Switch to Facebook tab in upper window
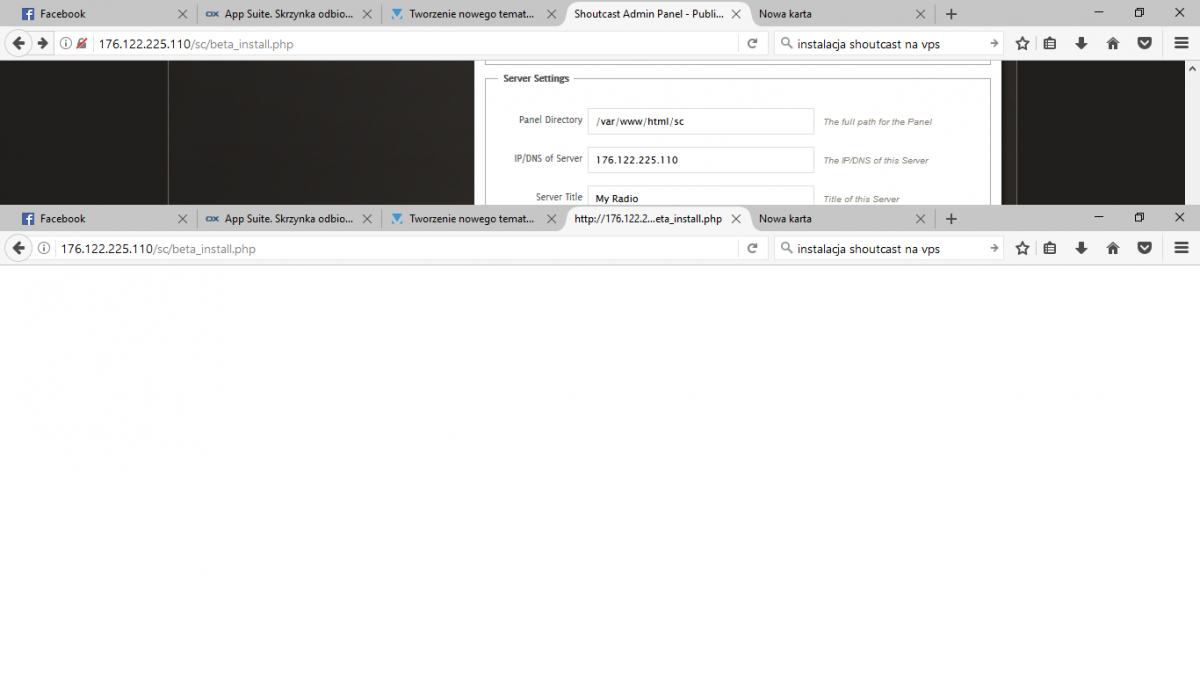Image resolution: width=1200 pixels, height=675 pixels. pos(103,14)
